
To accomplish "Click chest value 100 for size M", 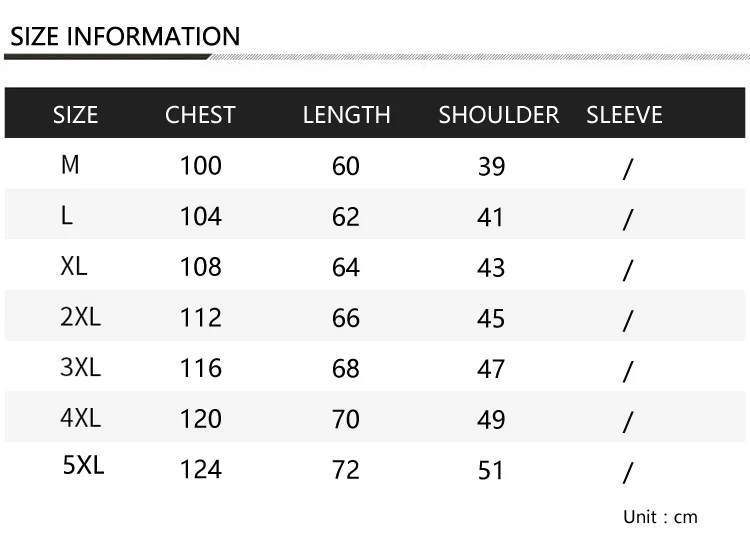I will 201,166.
